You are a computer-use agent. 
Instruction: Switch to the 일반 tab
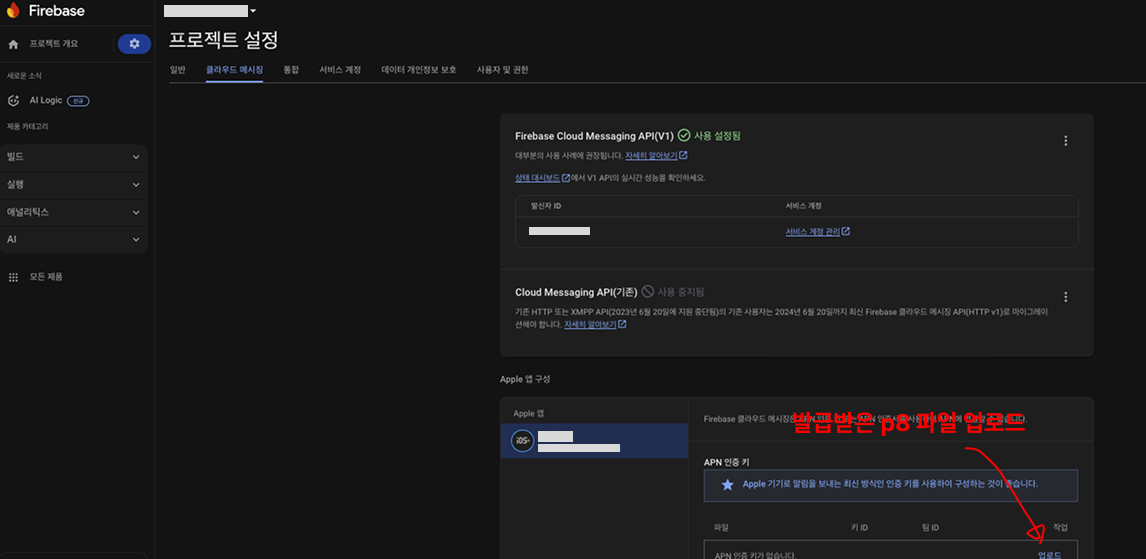tap(178, 70)
